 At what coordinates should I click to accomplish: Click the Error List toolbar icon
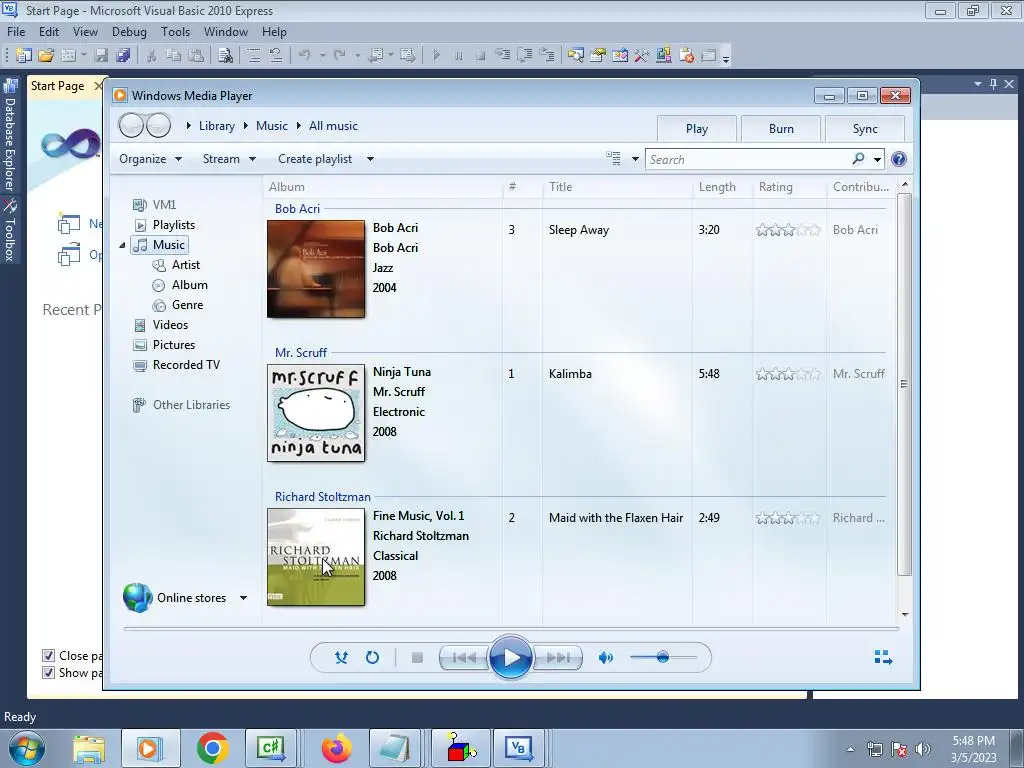coord(686,56)
